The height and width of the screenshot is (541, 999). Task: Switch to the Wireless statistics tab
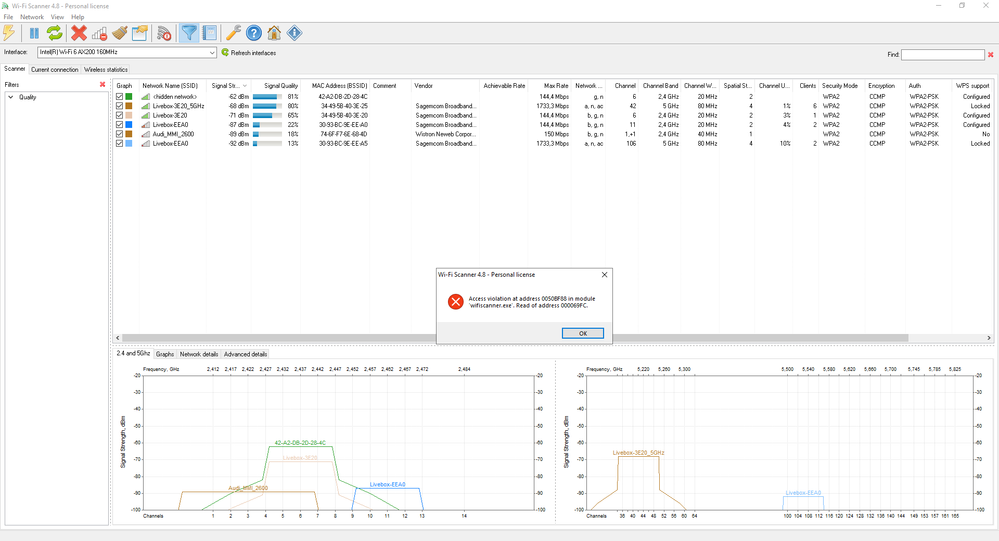tap(106, 70)
